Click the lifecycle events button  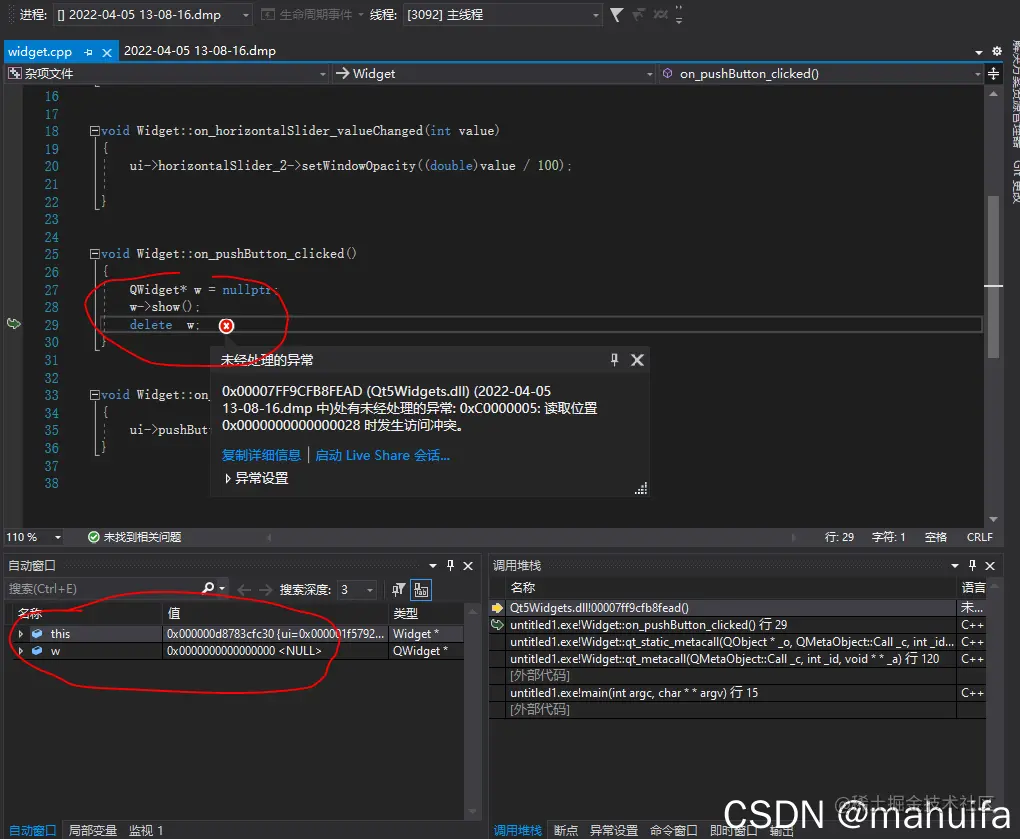pos(311,14)
